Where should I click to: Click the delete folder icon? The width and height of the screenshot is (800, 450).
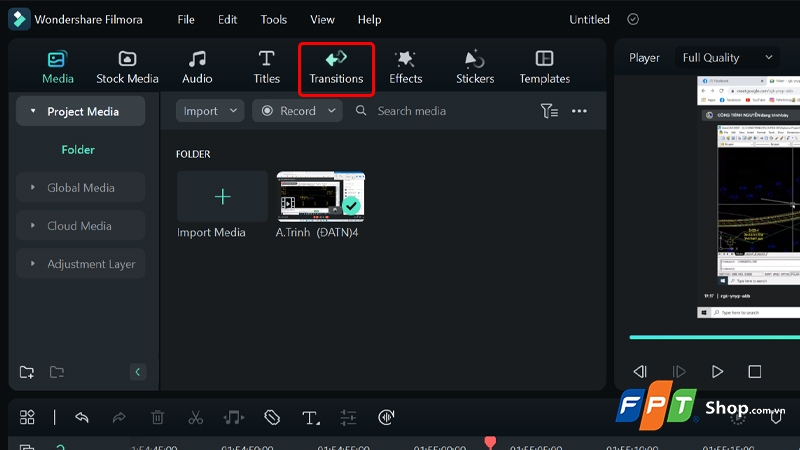click(57, 372)
